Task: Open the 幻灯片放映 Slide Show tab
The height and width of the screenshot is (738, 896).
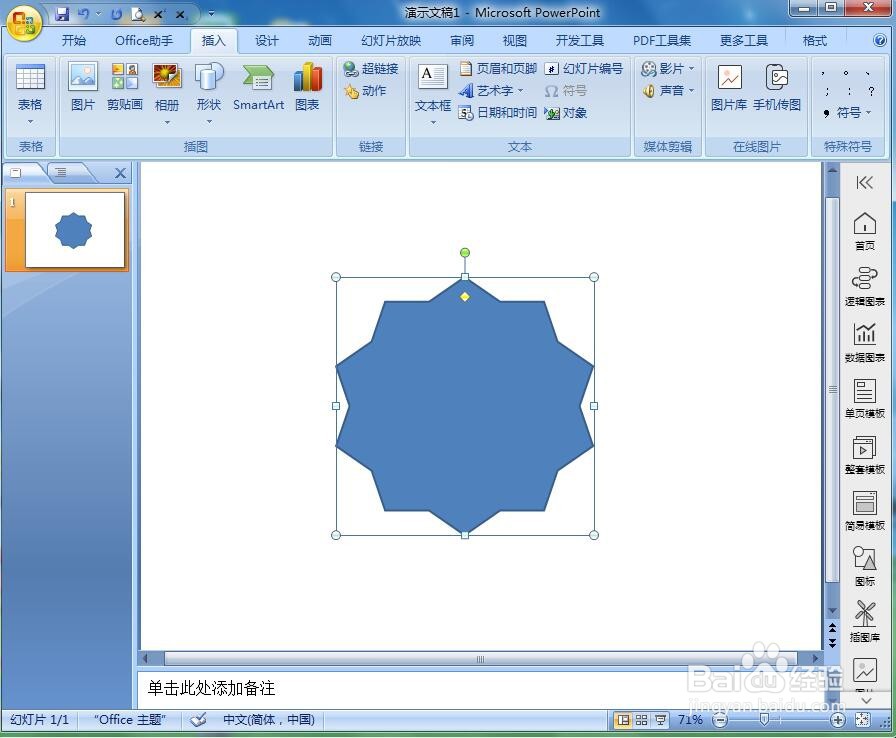Action: 391,41
